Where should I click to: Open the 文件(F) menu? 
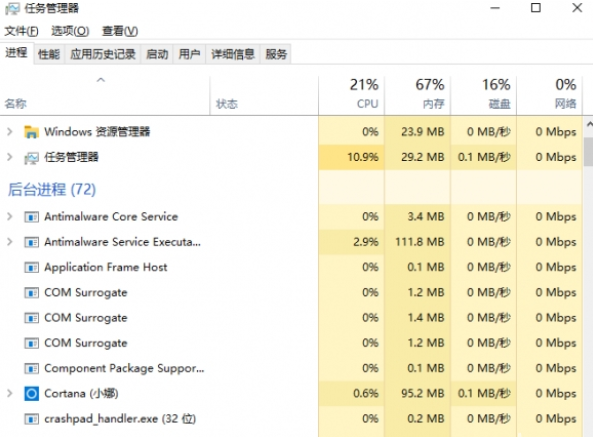click(22, 31)
